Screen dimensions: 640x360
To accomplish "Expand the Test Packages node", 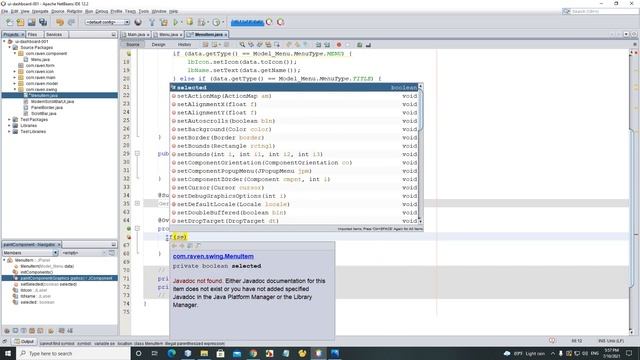I will [10, 120].
